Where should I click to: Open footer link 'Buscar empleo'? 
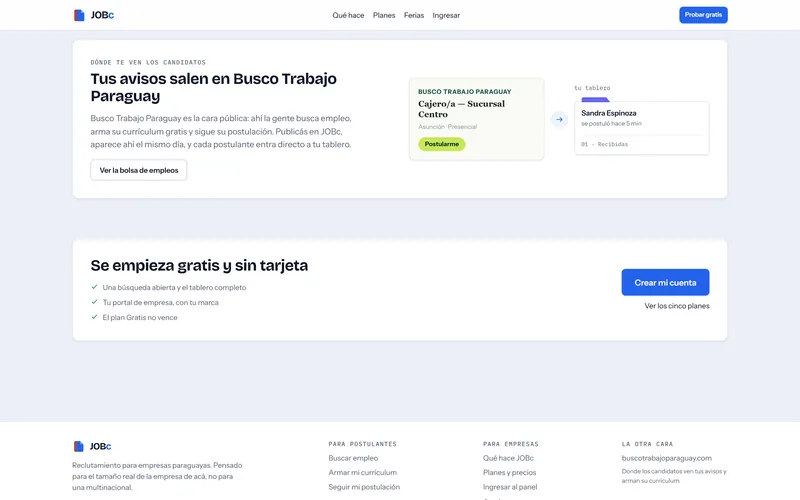tap(353, 458)
